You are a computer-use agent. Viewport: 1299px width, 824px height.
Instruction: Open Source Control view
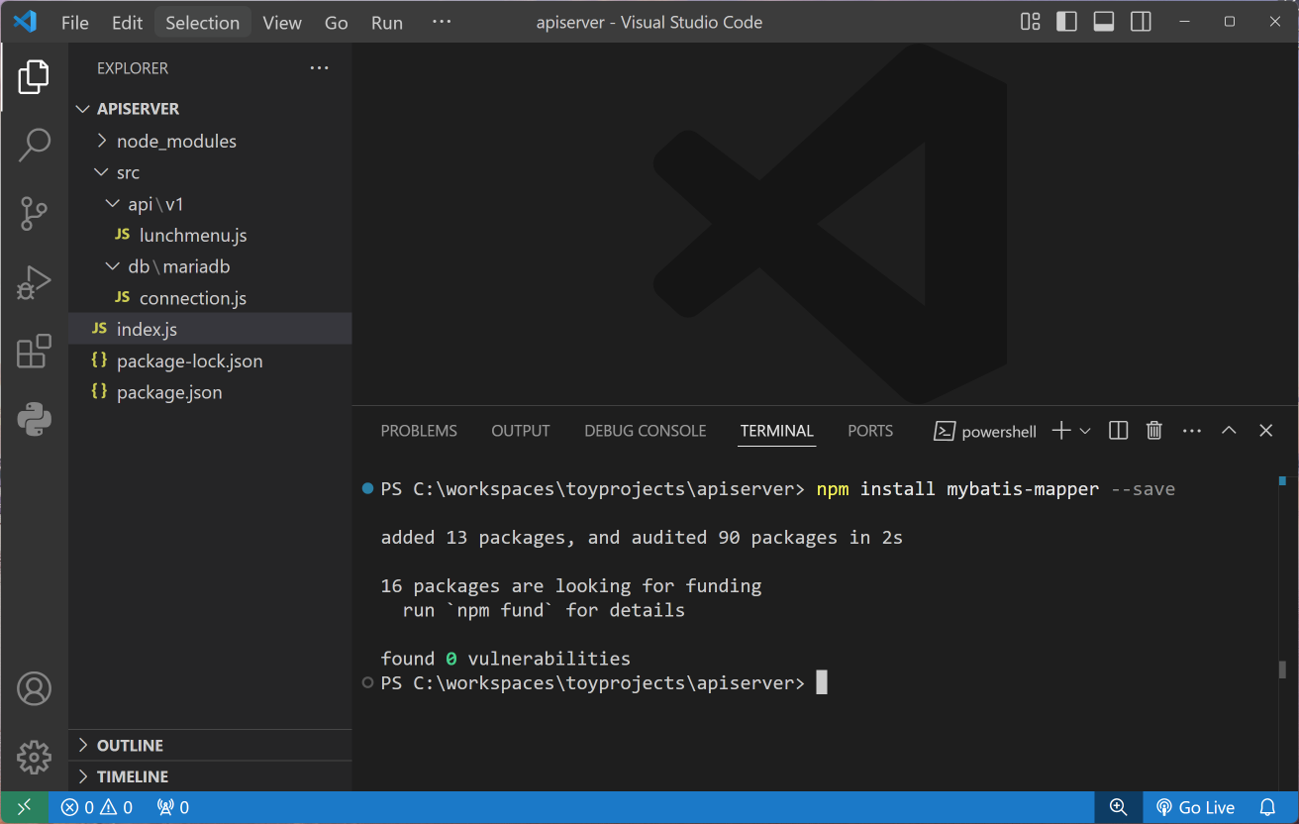[33, 213]
